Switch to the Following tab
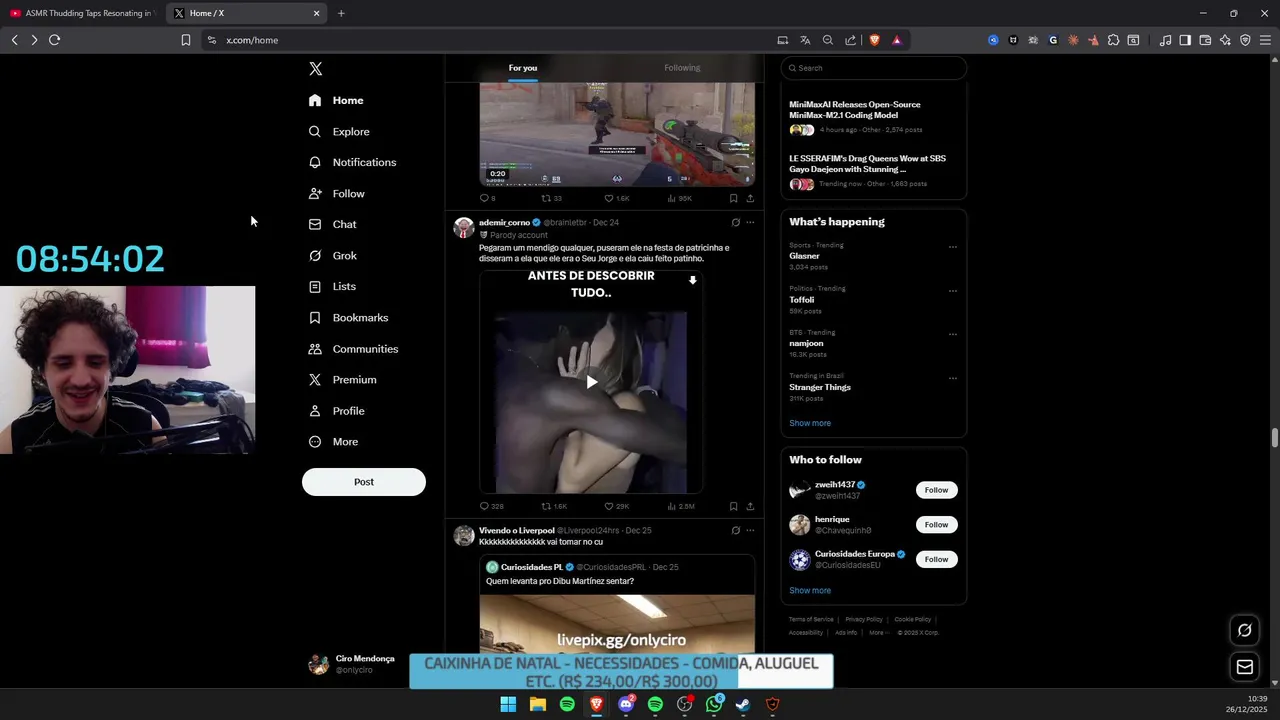Image resolution: width=1280 pixels, height=720 pixels. click(682, 68)
